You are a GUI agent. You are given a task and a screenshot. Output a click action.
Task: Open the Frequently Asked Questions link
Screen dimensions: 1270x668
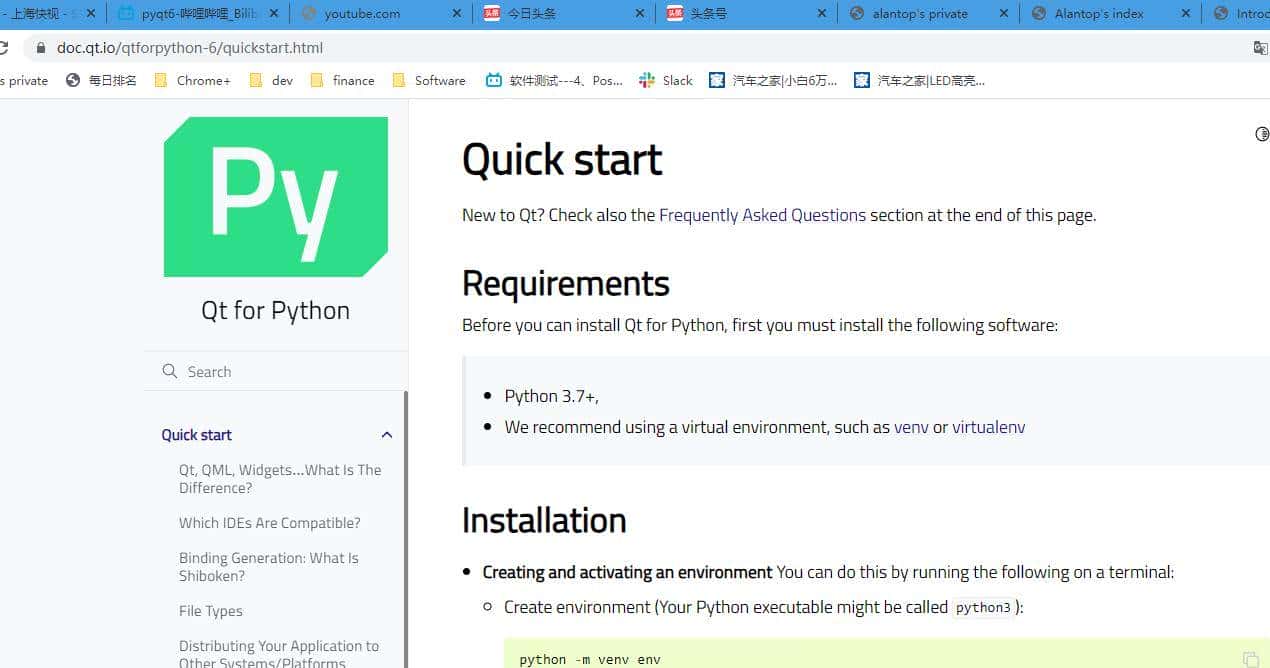(x=762, y=214)
